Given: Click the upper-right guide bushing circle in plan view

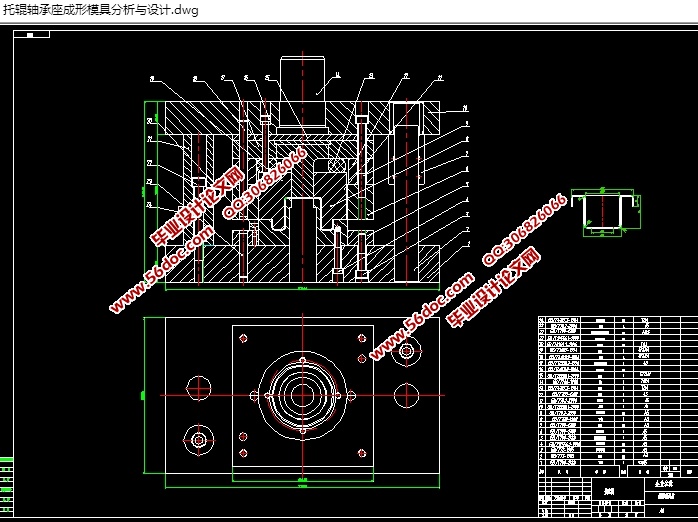Looking at the screenshot, I should [x=406, y=351].
